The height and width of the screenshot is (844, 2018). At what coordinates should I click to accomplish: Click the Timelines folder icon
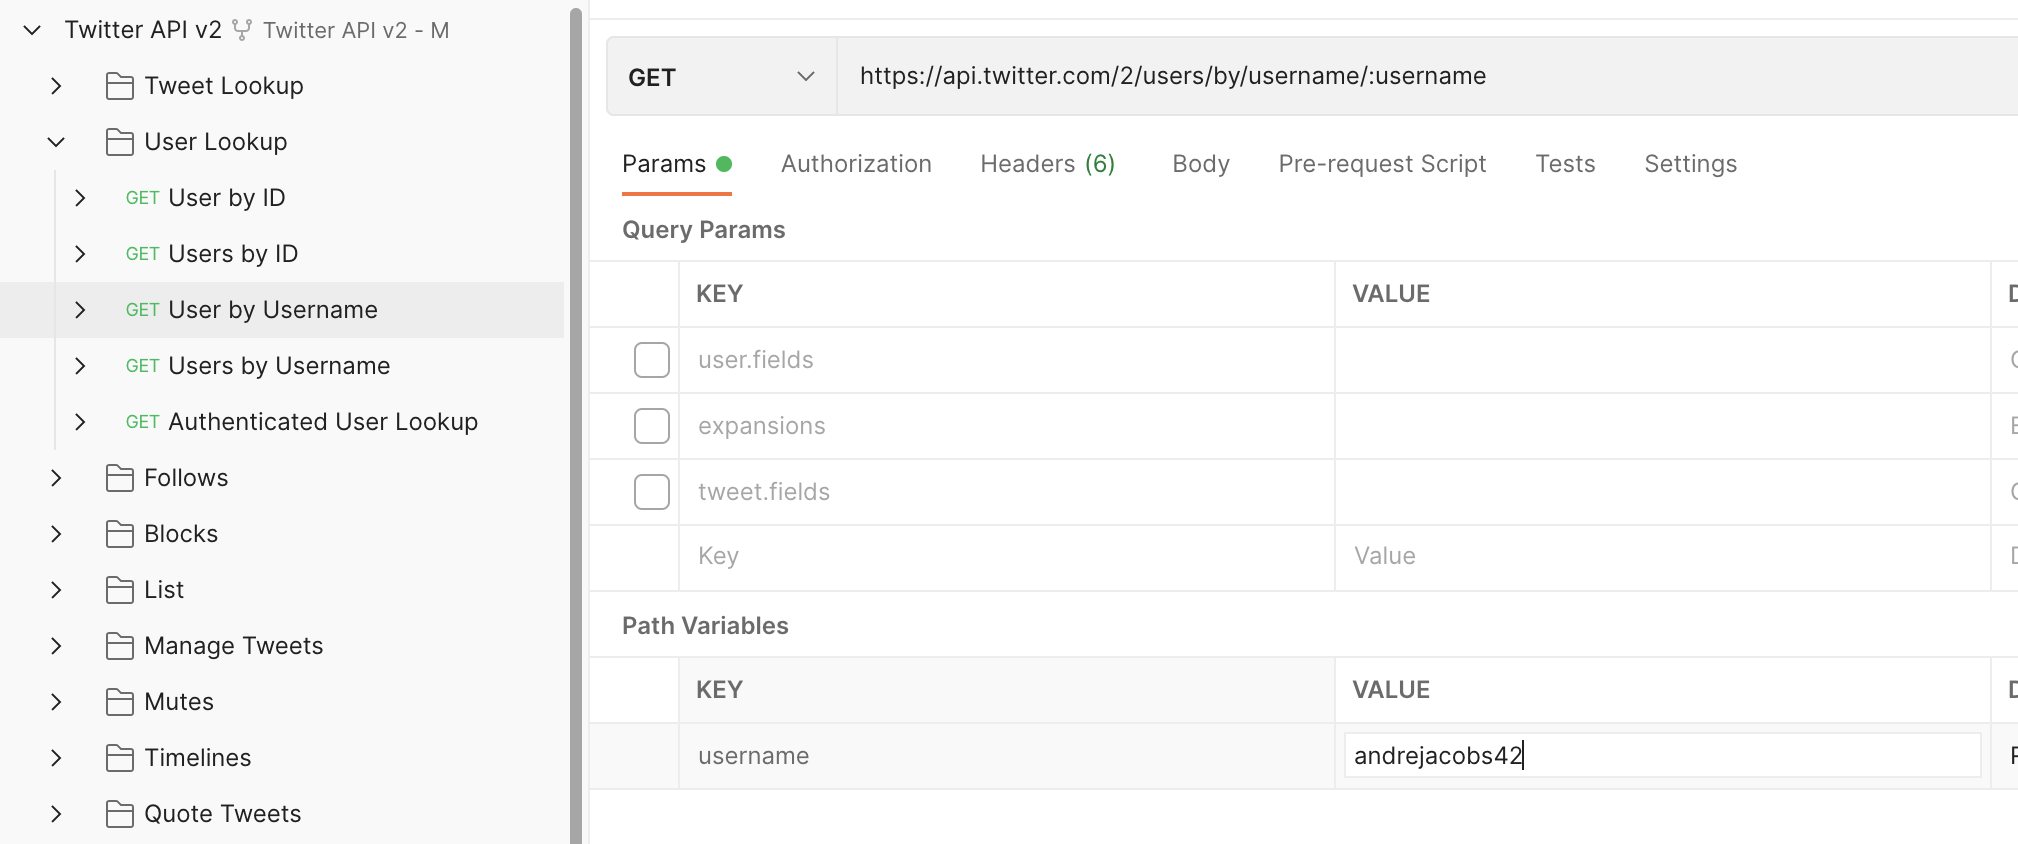click(120, 758)
